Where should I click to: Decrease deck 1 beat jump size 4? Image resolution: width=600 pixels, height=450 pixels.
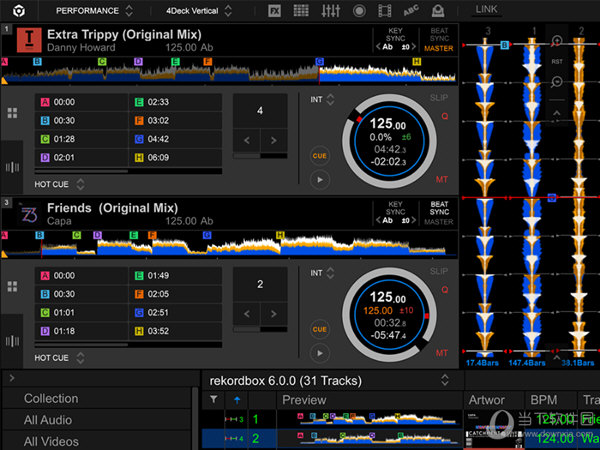[247, 140]
